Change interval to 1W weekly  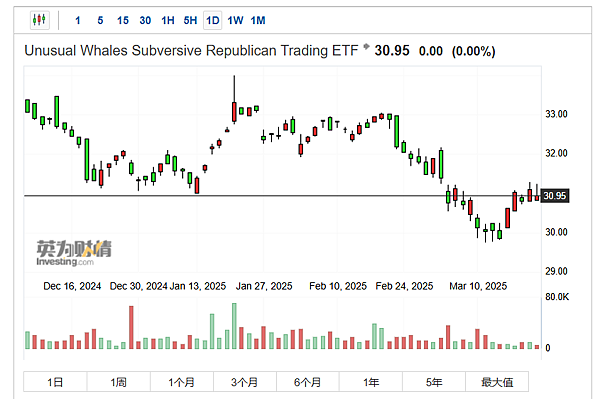point(235,20)
